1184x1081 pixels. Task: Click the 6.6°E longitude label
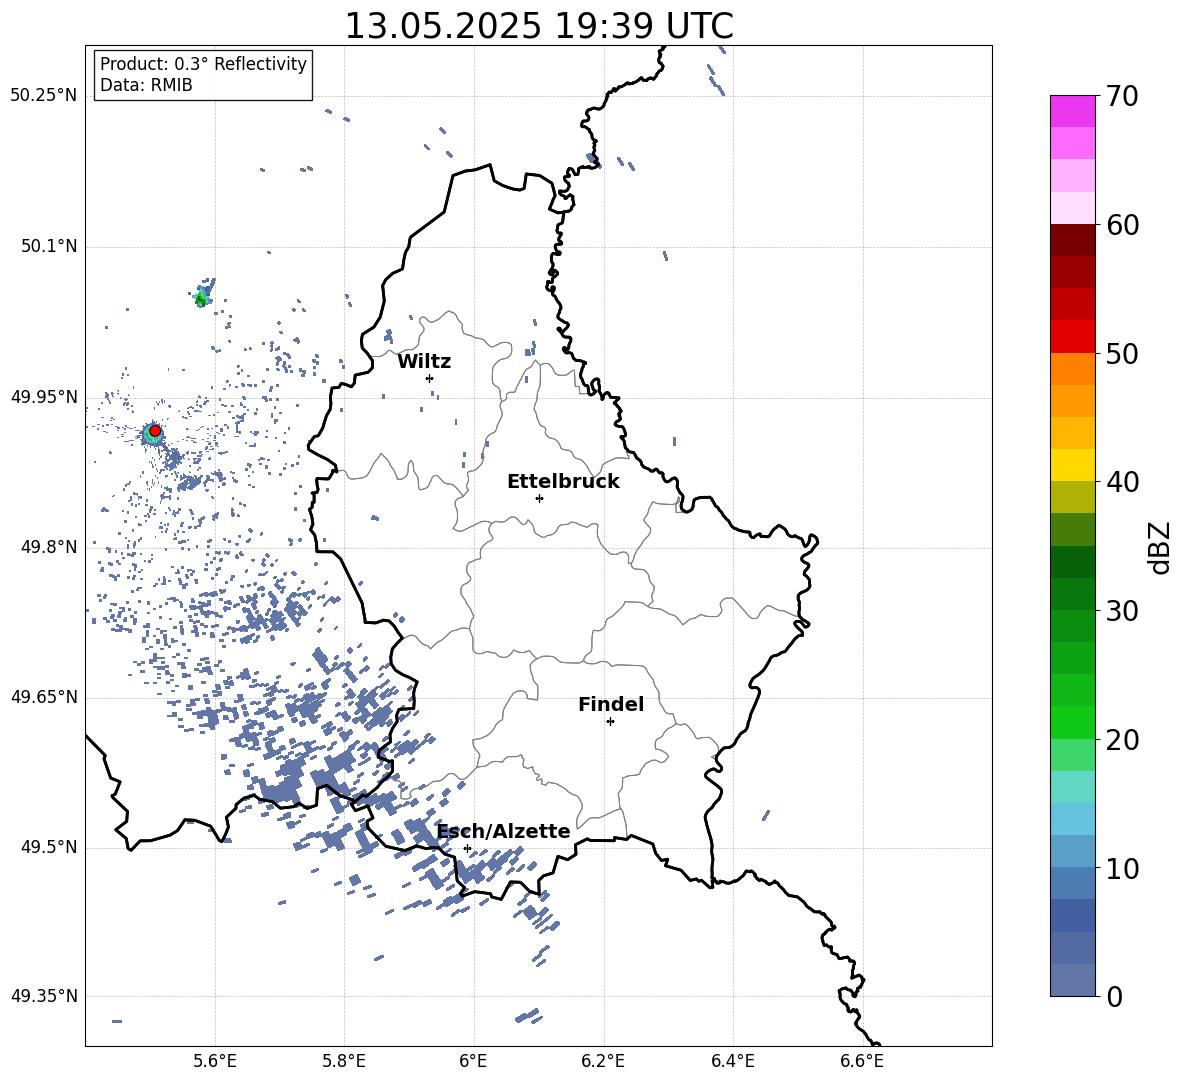point(862,1061)
